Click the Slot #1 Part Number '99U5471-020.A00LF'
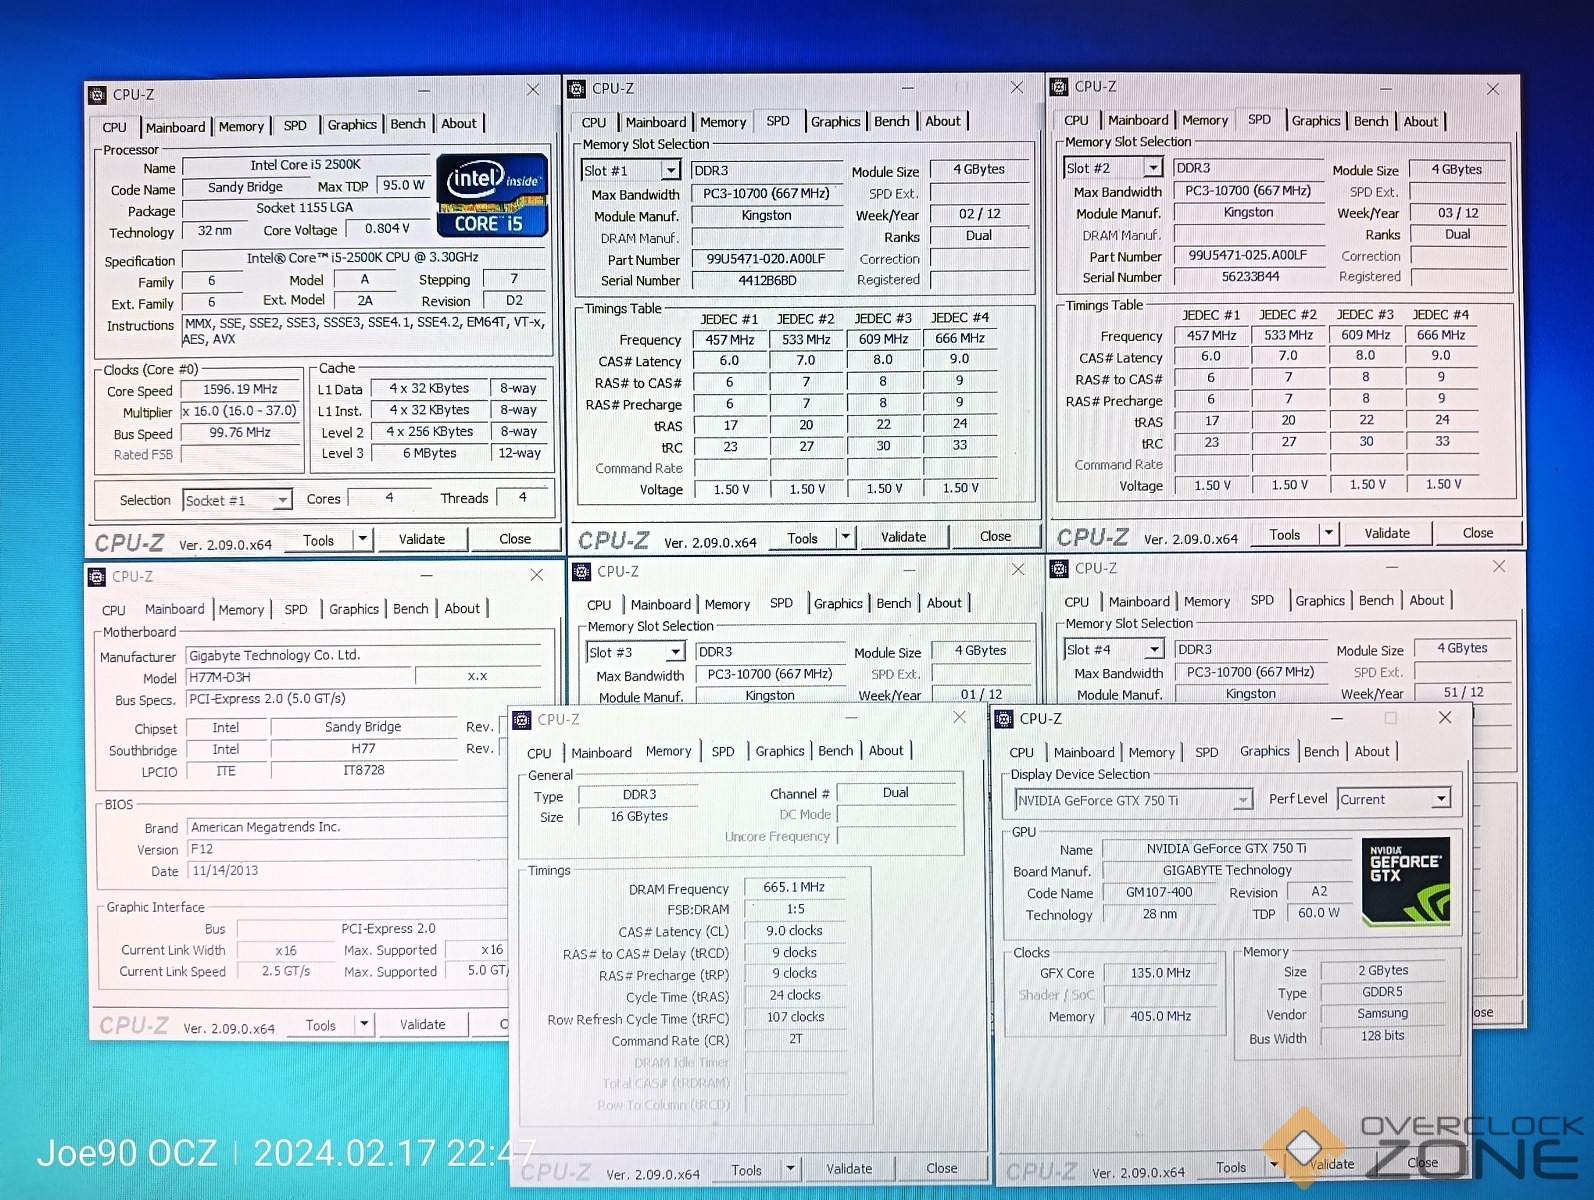 click(x=767, y=259)
